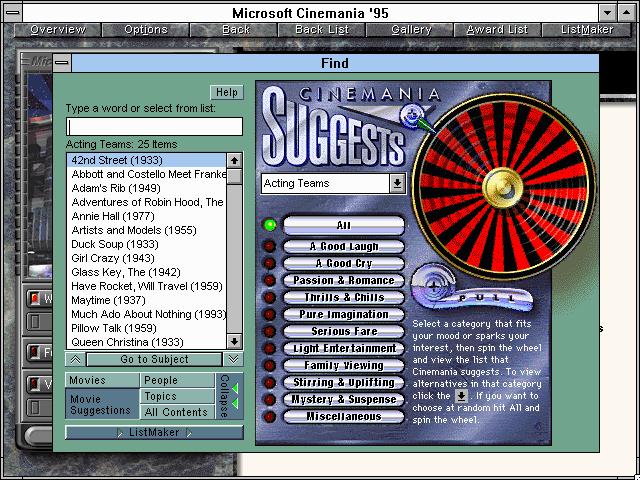
Task: Select the All category radio light
Action: pyautogui.click(x=270, y=225)
